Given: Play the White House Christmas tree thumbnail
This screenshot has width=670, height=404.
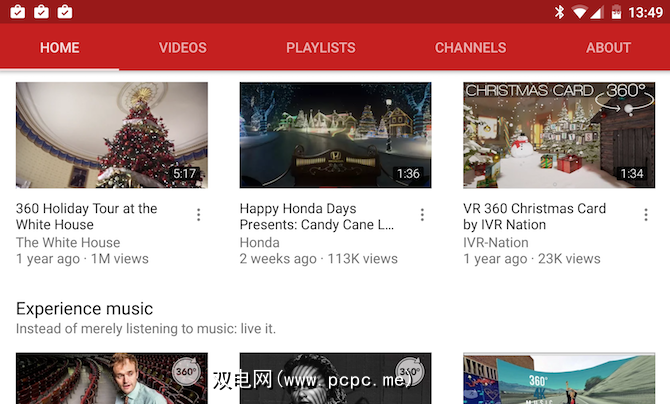Looking at the screenshot, I should (x=112, y=135).
